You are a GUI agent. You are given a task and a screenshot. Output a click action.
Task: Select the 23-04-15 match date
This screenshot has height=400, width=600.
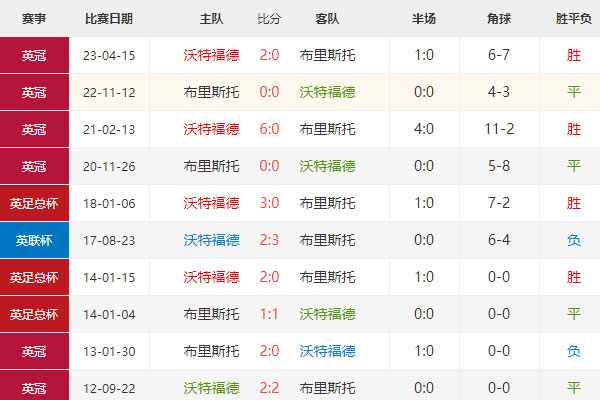coord(109,56)
